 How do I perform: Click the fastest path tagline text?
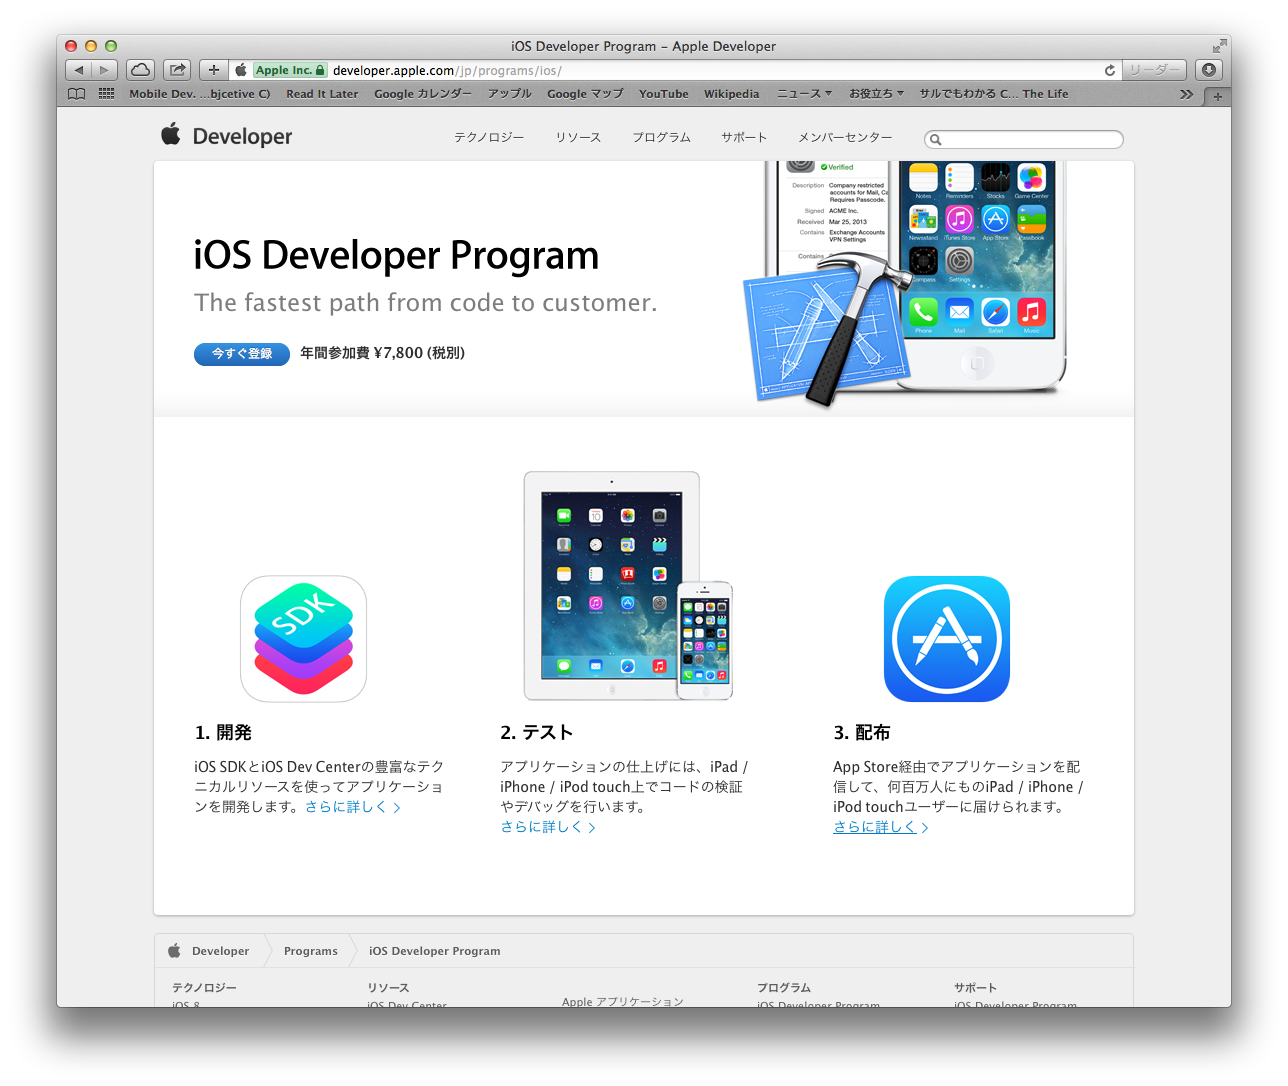pos(426,303)
